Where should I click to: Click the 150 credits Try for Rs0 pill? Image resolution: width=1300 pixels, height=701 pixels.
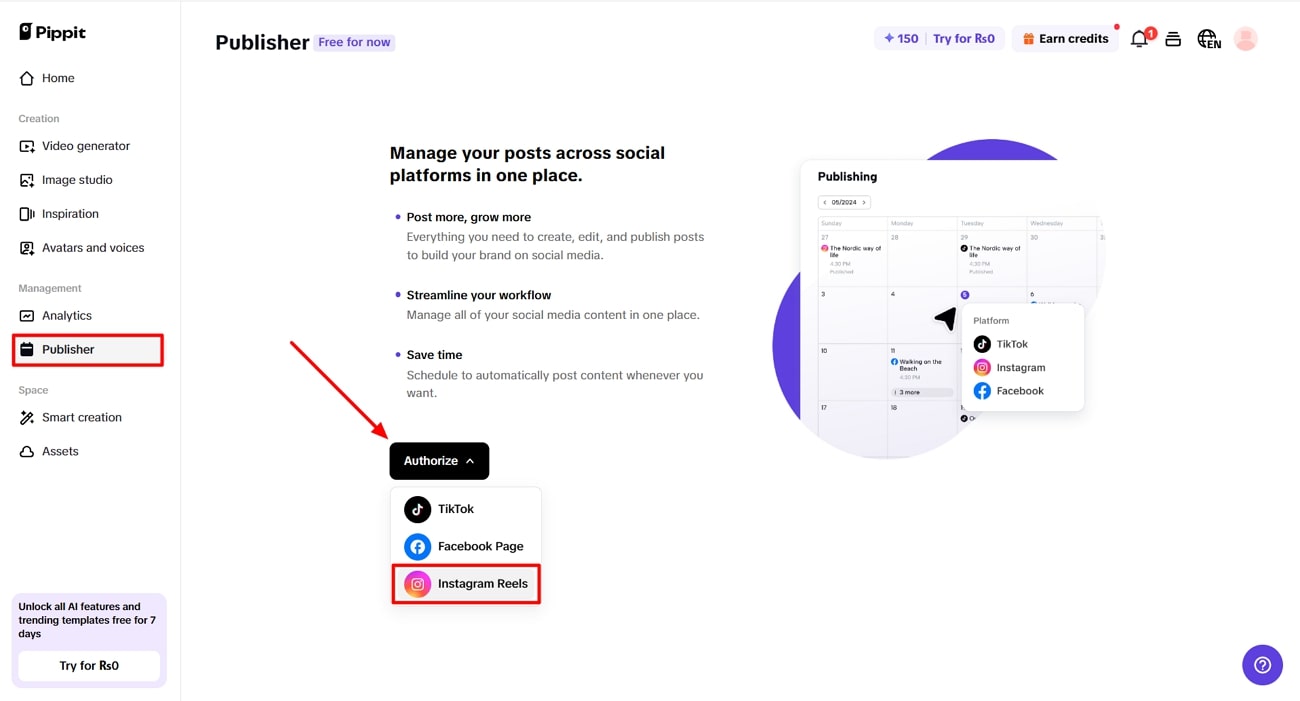pos(939,39)
